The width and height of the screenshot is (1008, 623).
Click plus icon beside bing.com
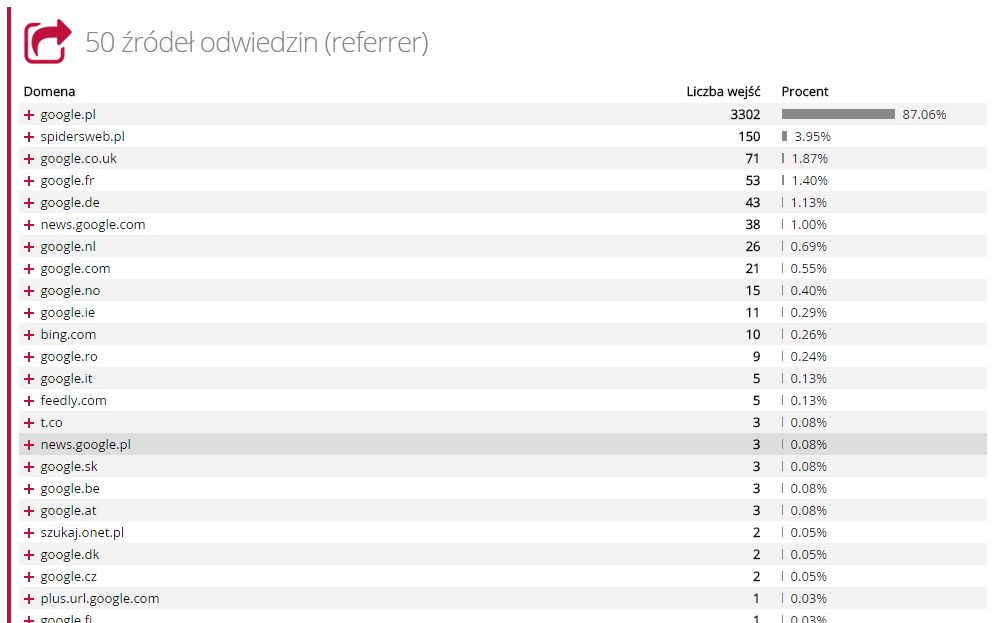pos(29,335)
